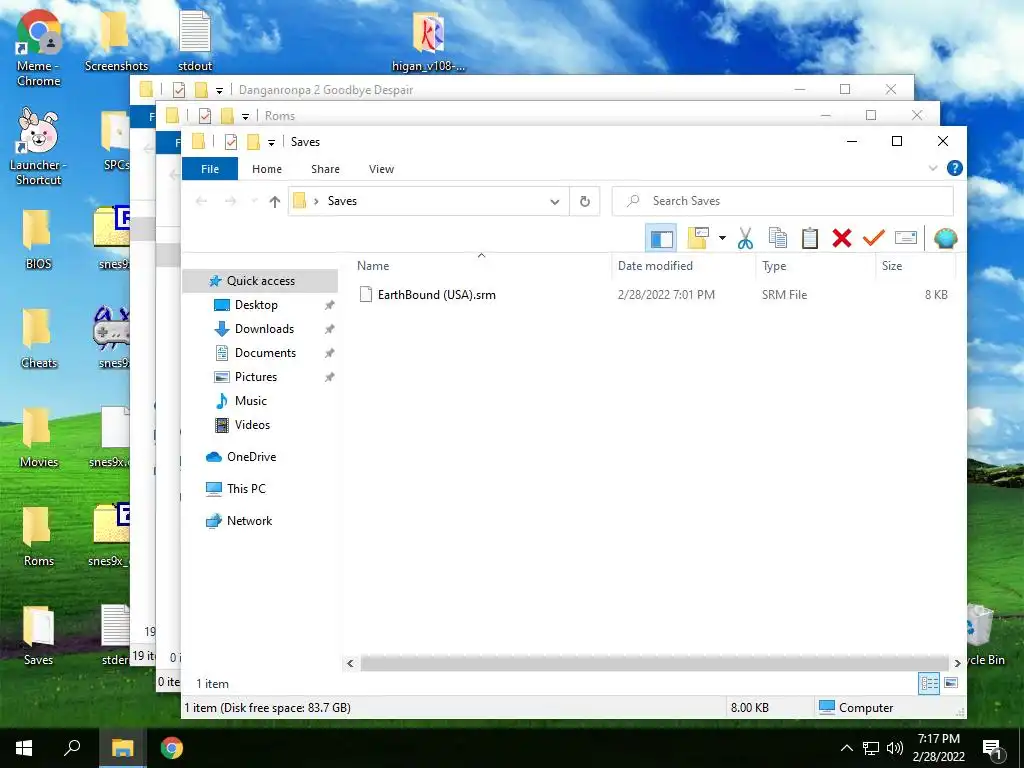Select Network in the navigation pane
This screenshot has height=768, width=1024.
pos(249,521)
